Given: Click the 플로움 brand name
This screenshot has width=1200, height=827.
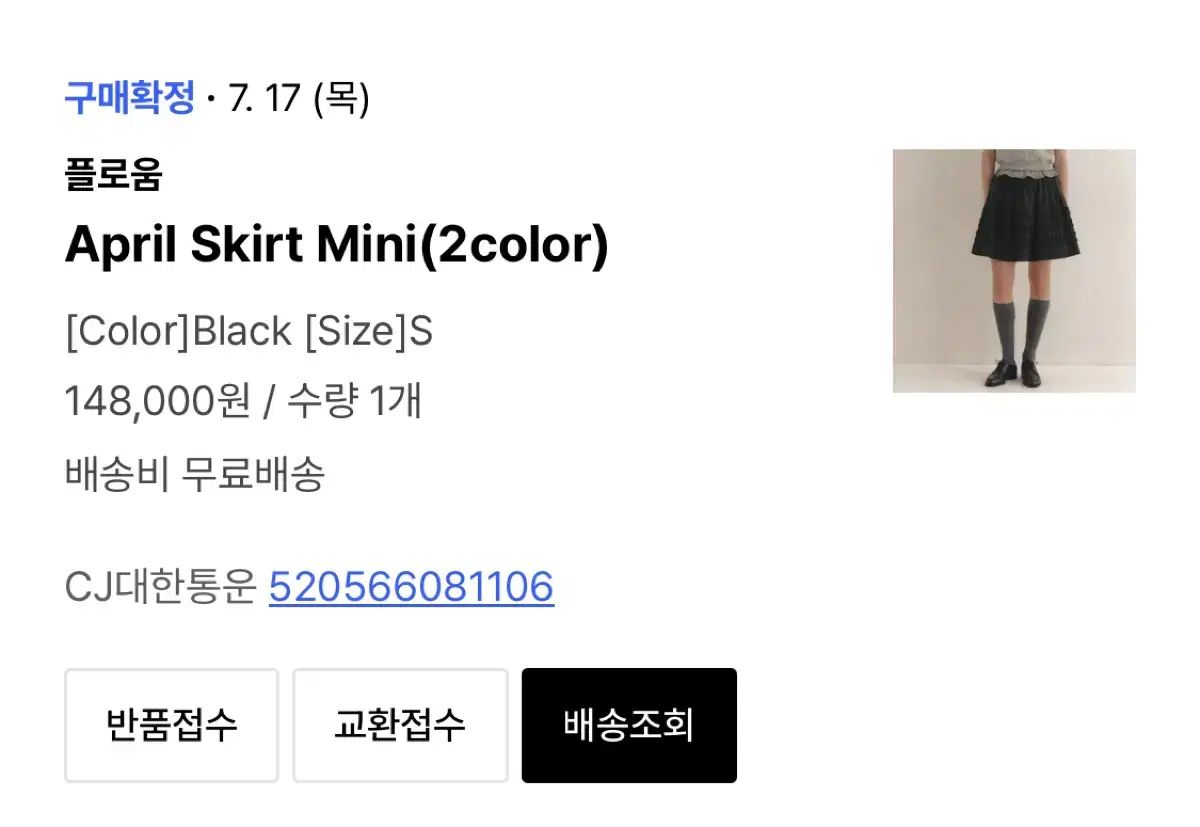Looking at the screenshot, I should 113,175.
